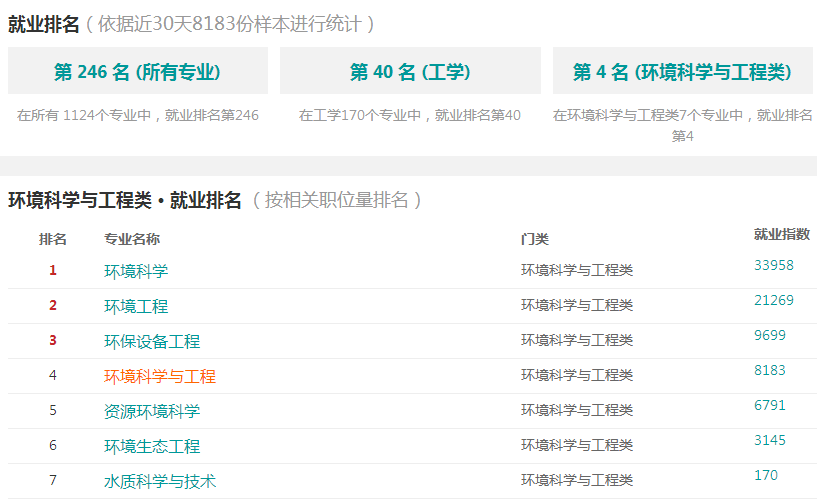817x500 pixels.
Task: Click the 第 40 名 (工学) box
Action: 410,71
